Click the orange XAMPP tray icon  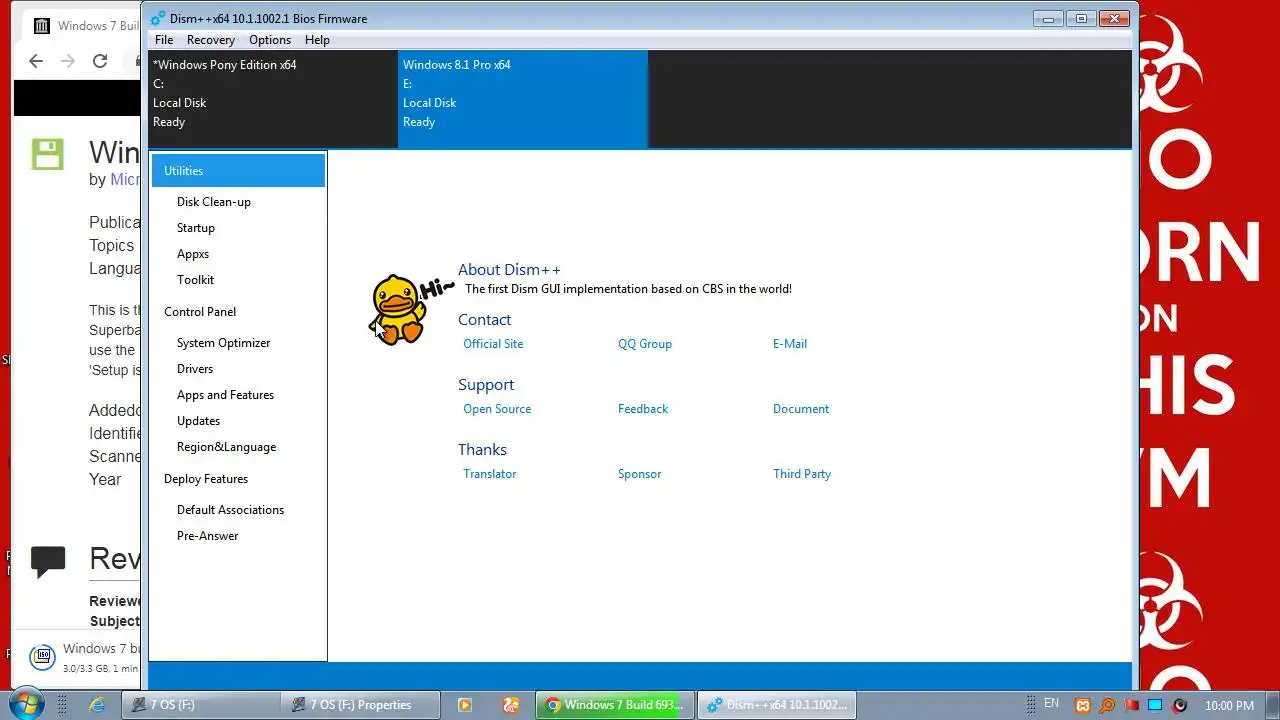[1082, 706]
